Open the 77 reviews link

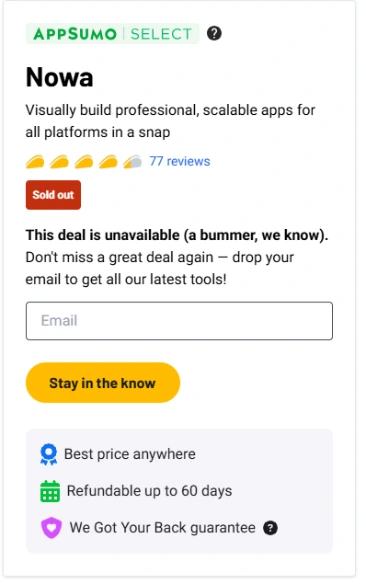[180, 161]
